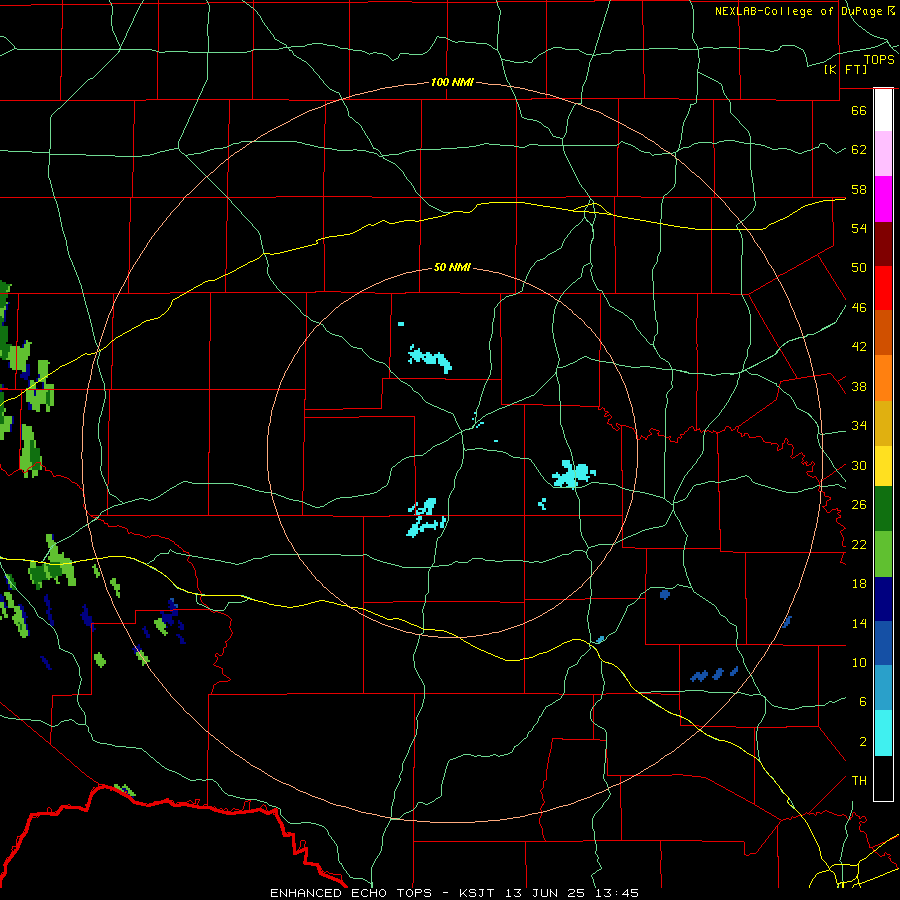Click the cyan echo cluster below the 50 NMI label
900x900 pixels.
(429, 358)
